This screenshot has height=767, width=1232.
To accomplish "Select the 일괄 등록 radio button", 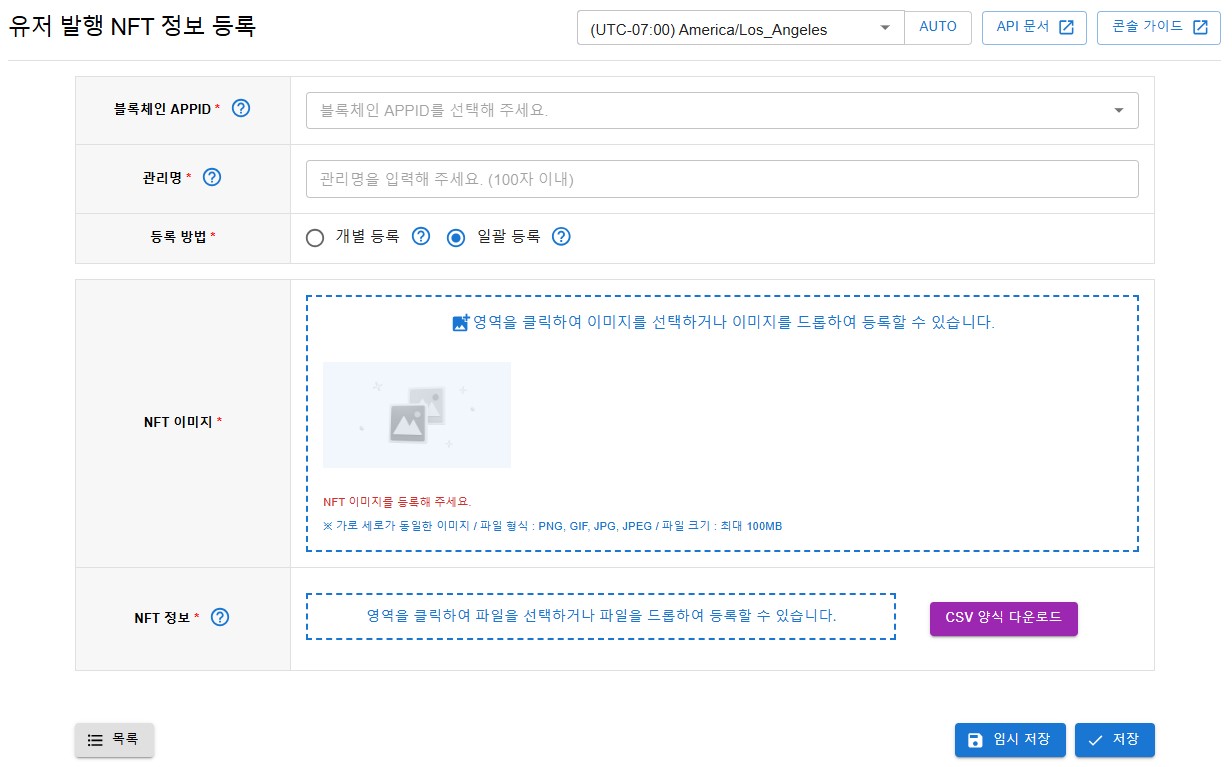I will 456,238.
